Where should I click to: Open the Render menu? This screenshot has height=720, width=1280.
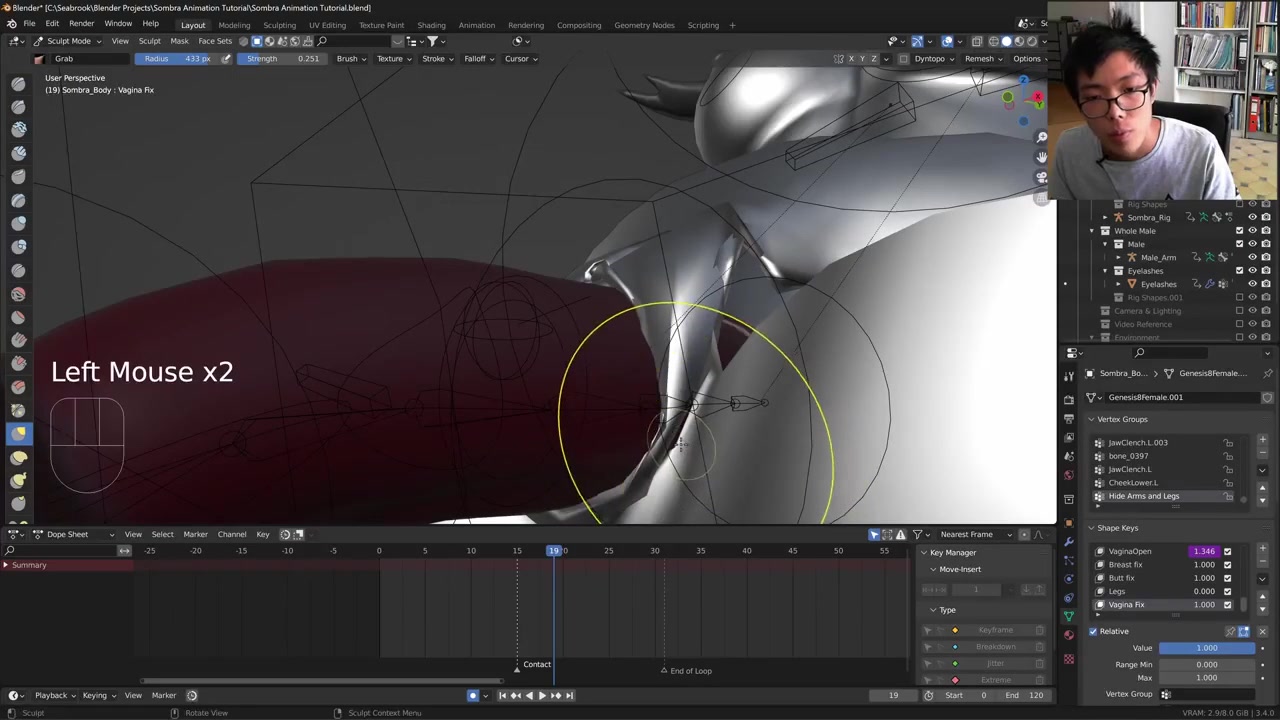(x=81, y=24)
